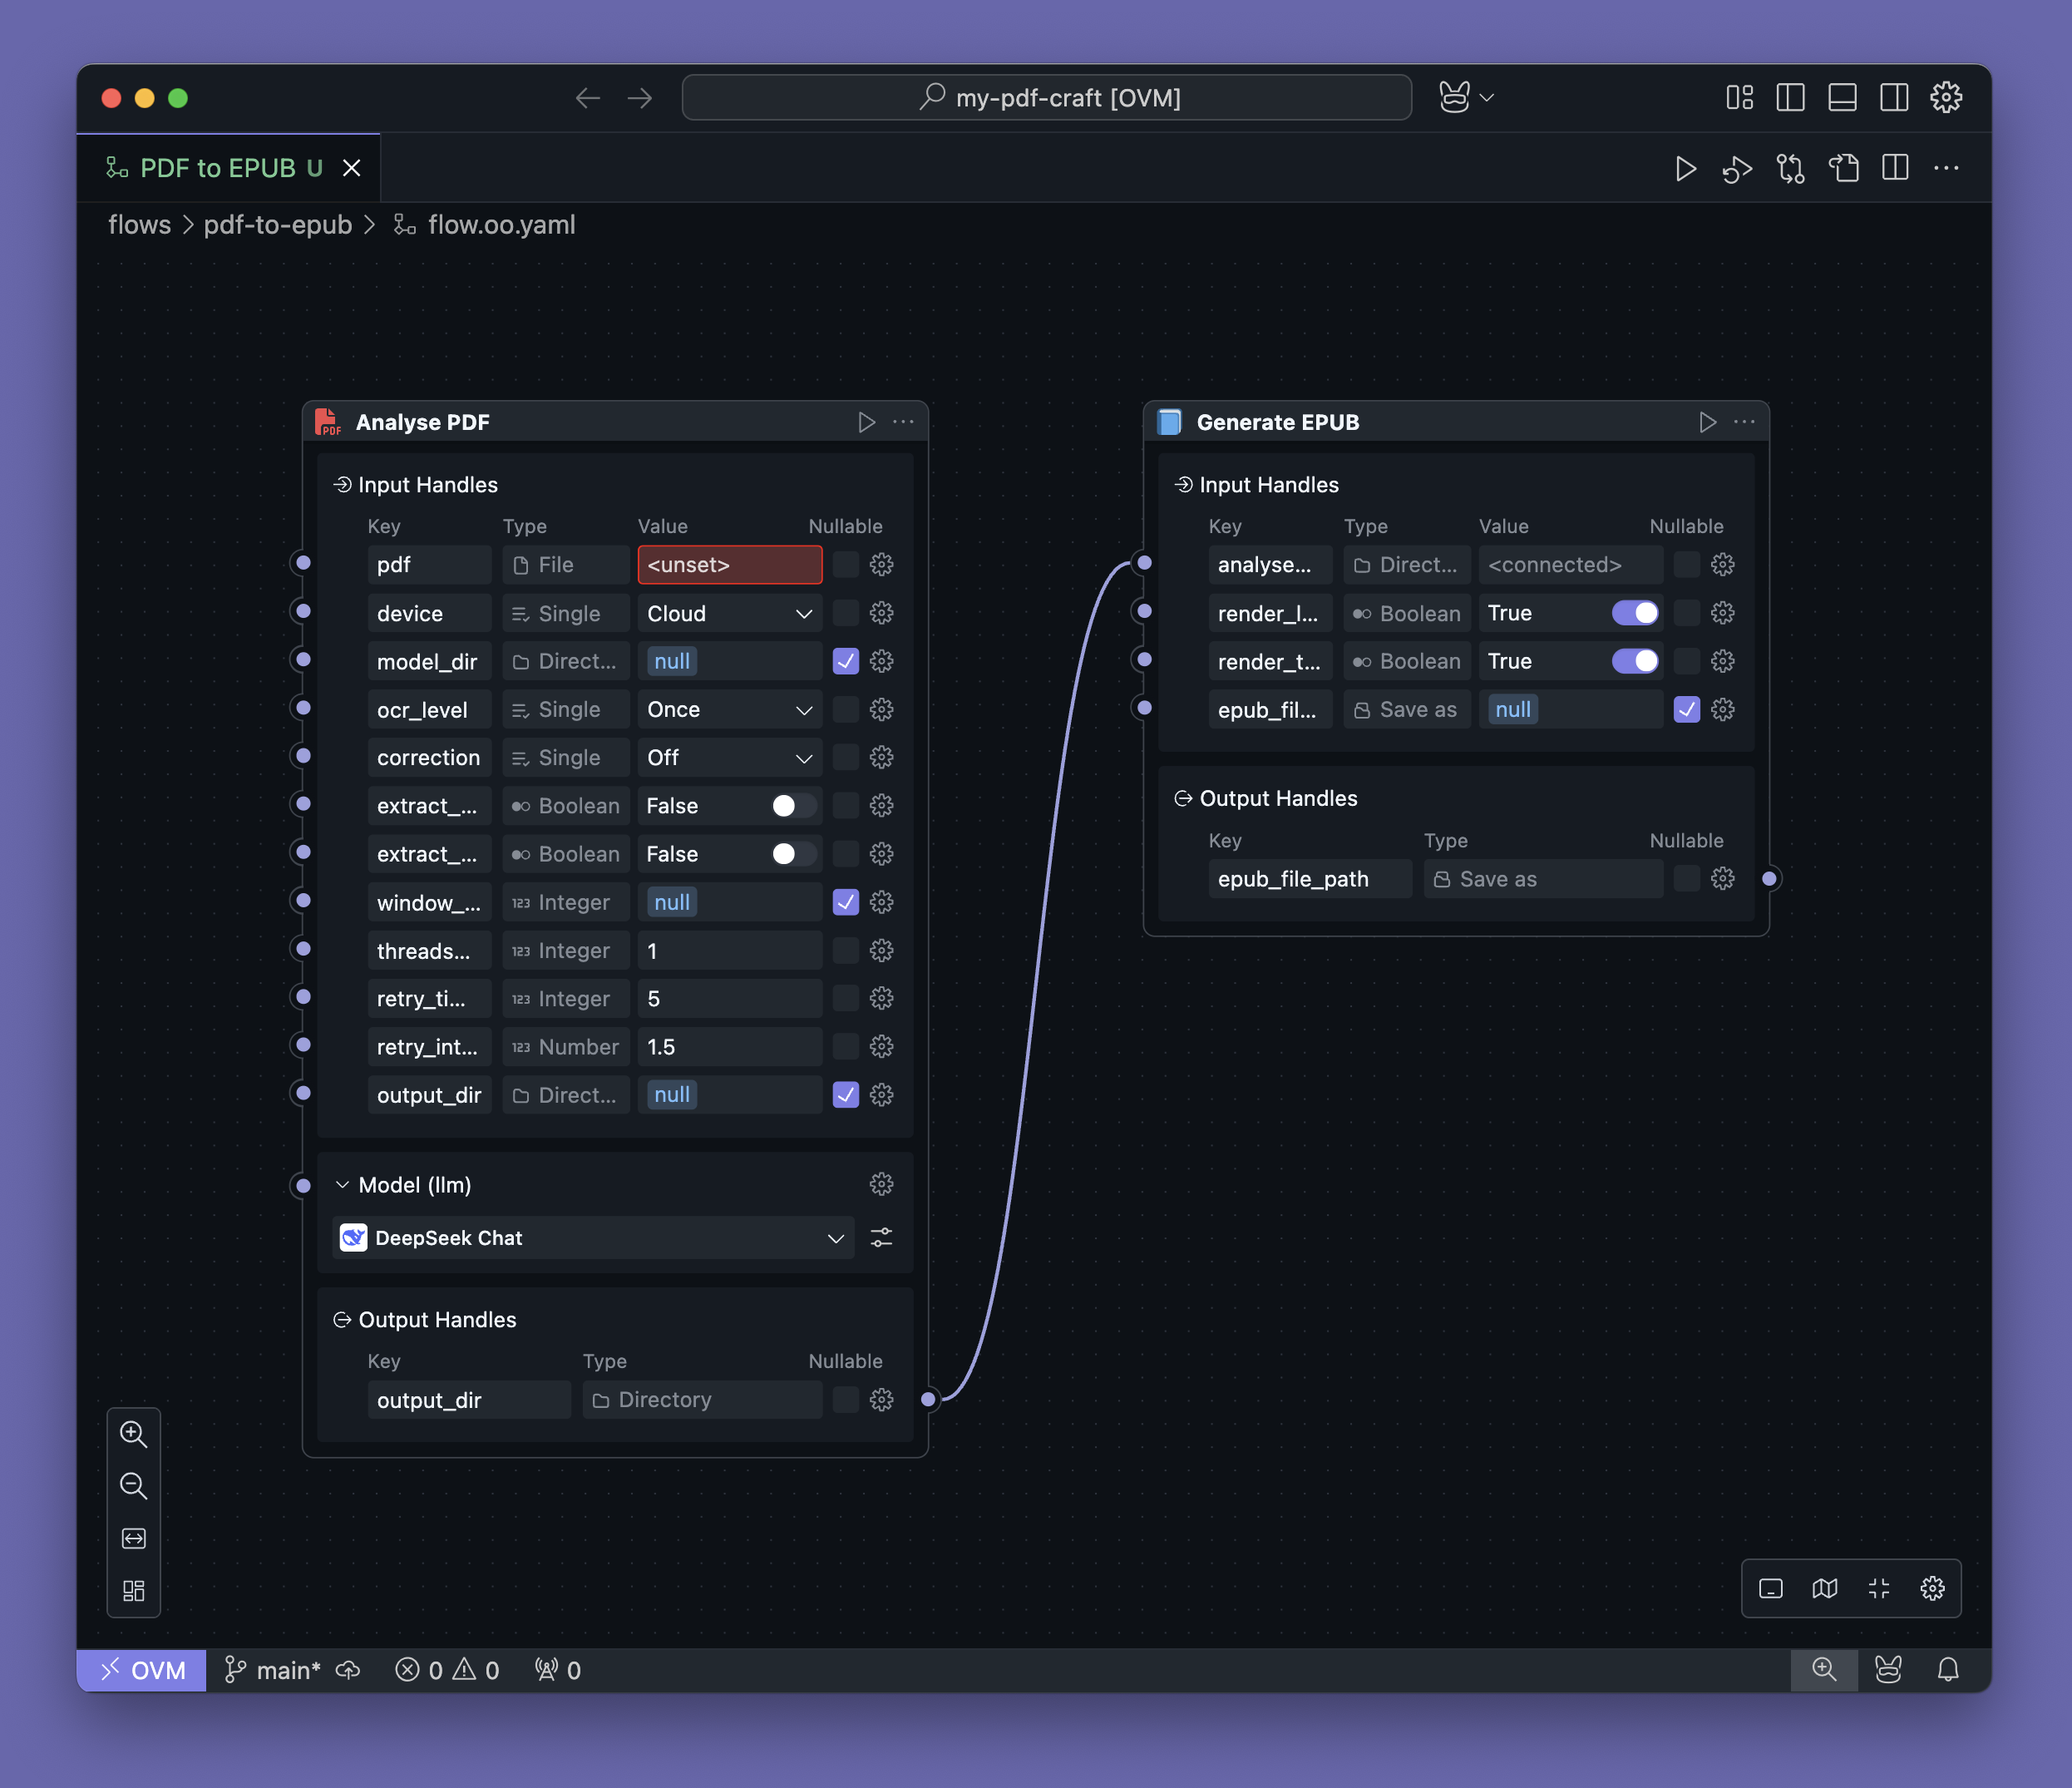Run the Analyse PDF node

pos(866,422)
